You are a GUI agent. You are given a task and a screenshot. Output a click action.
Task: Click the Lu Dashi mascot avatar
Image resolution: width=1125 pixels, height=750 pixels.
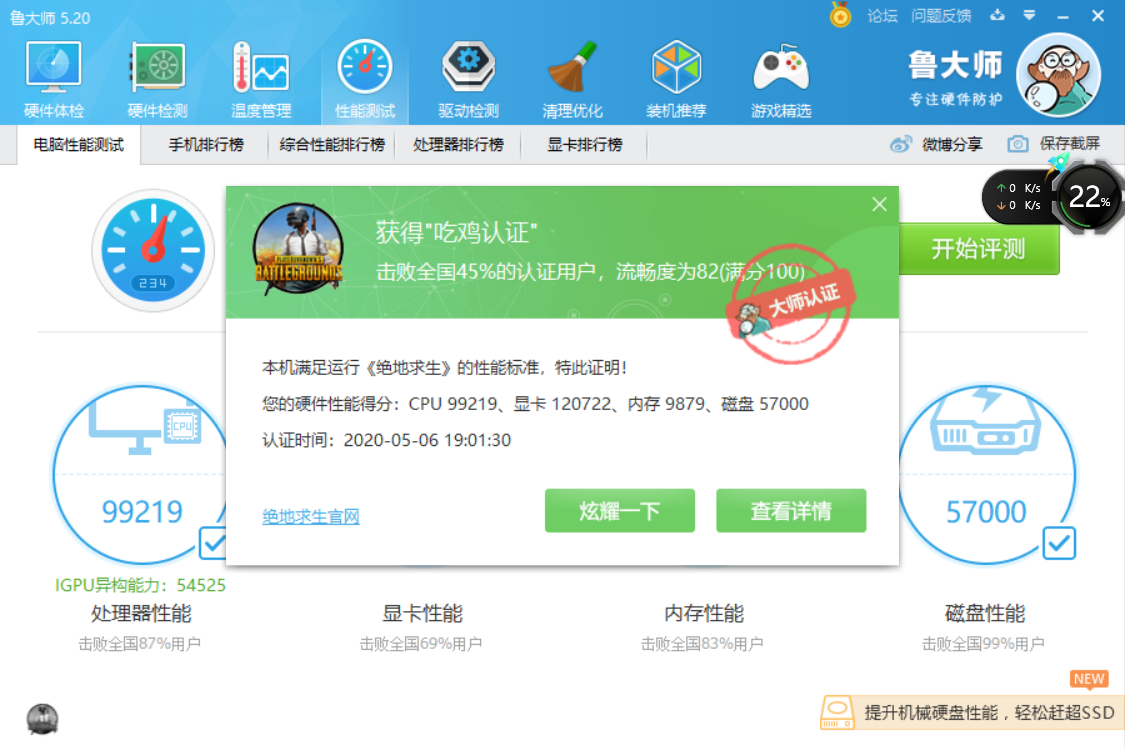(1058, 75)
